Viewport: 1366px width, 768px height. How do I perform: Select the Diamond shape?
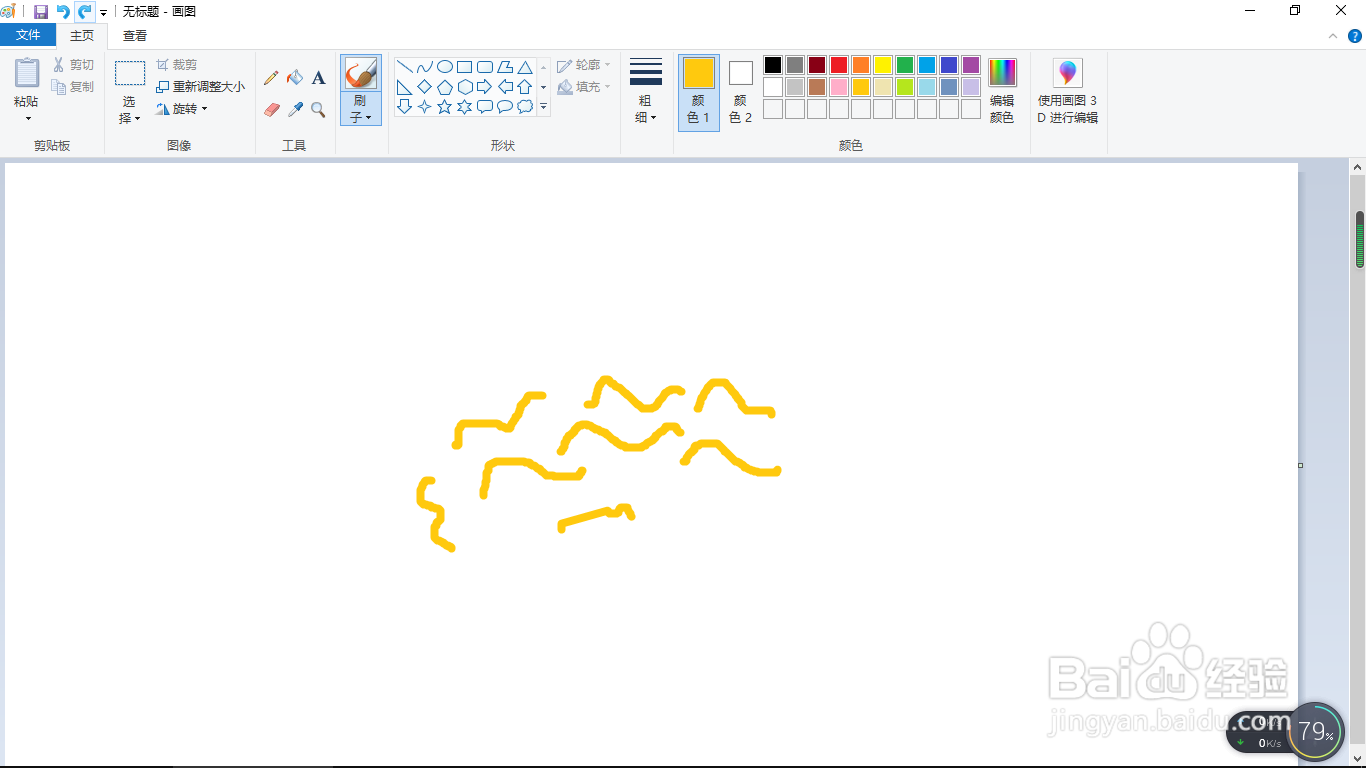point(425,87)
